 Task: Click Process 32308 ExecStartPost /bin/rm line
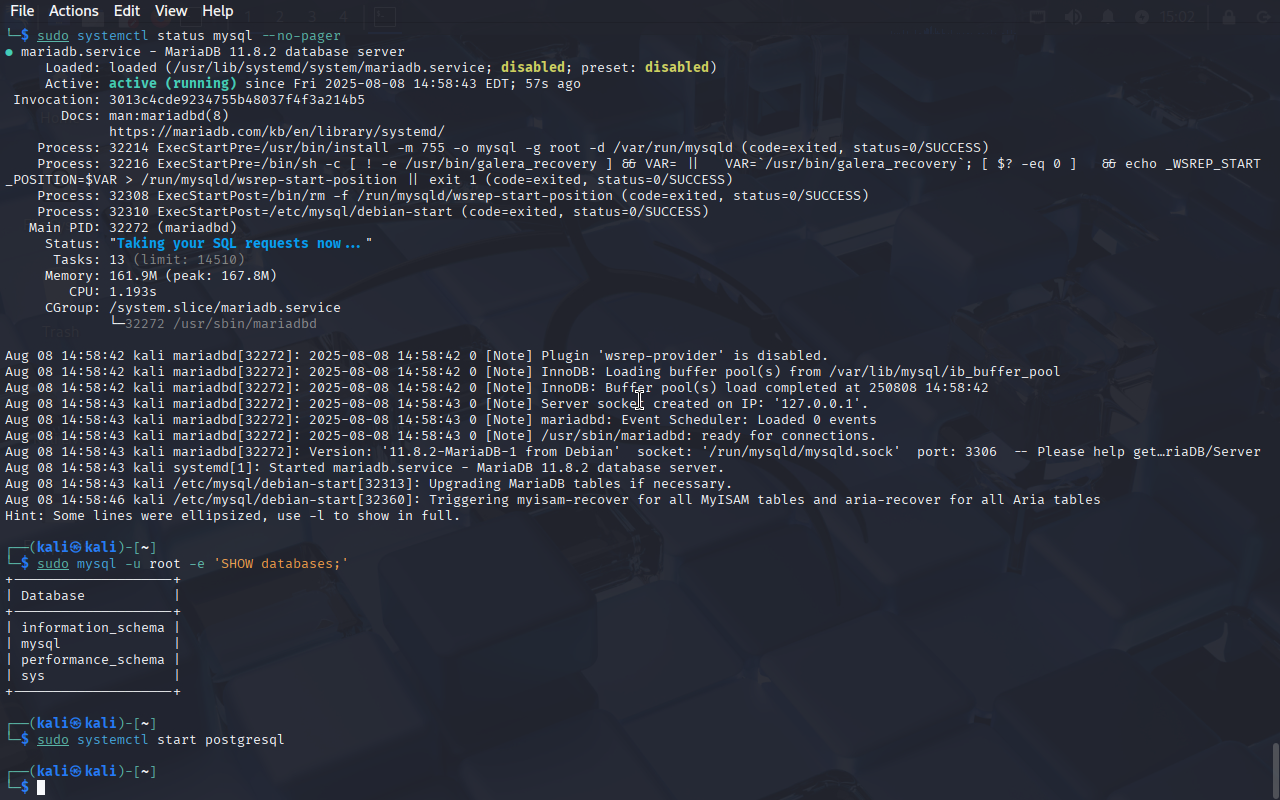(x=453, y=196)
